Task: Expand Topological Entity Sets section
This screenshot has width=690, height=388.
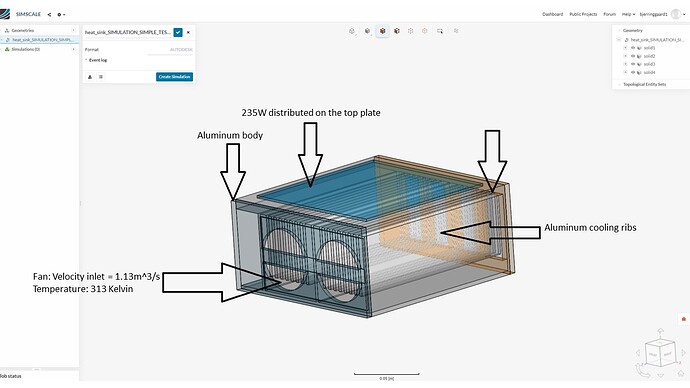Action: [644, 84]
